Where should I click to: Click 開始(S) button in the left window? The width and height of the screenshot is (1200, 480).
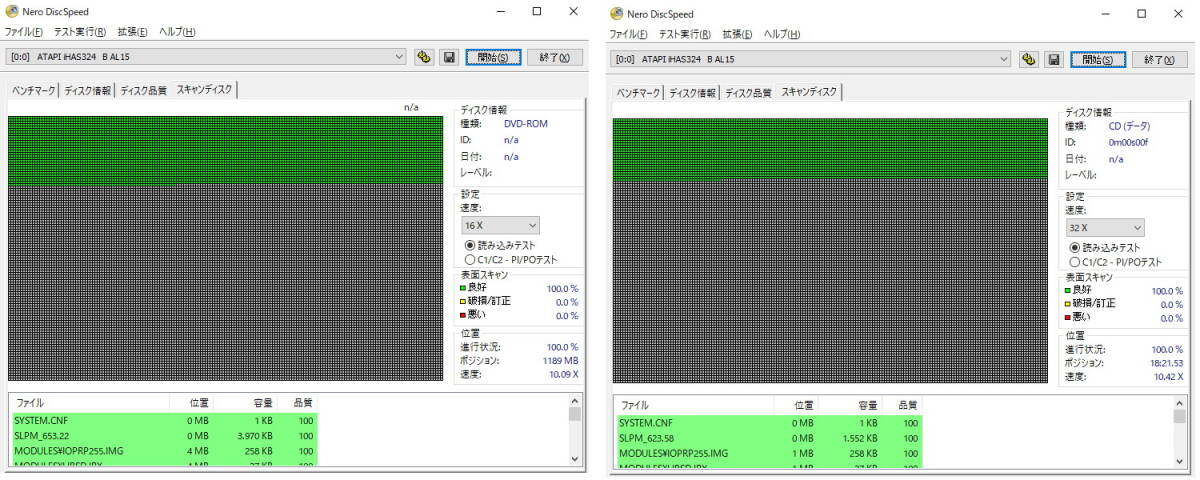point(493,57)
